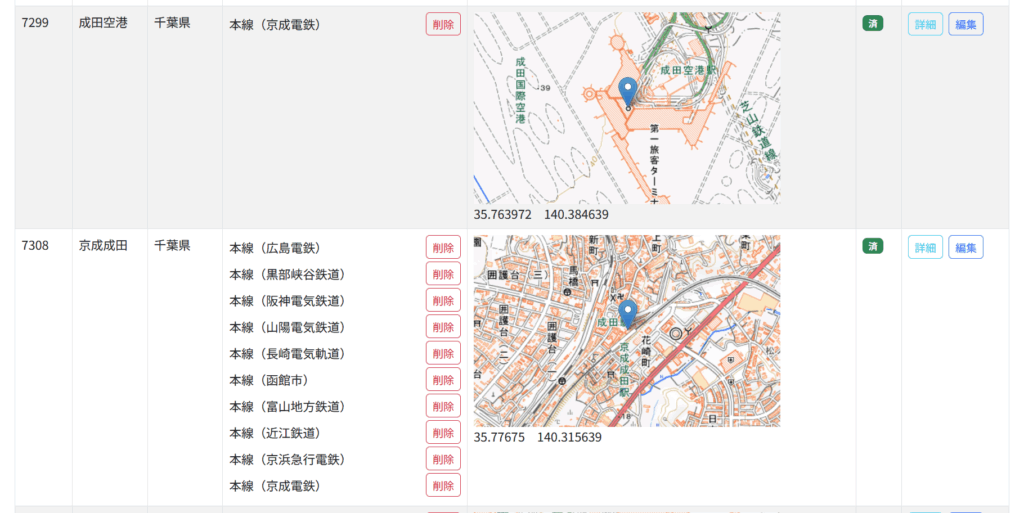1024x513 pixels.
Task: Delete 本線（富山地方鉄道）line entry
Action: point(443,406)
